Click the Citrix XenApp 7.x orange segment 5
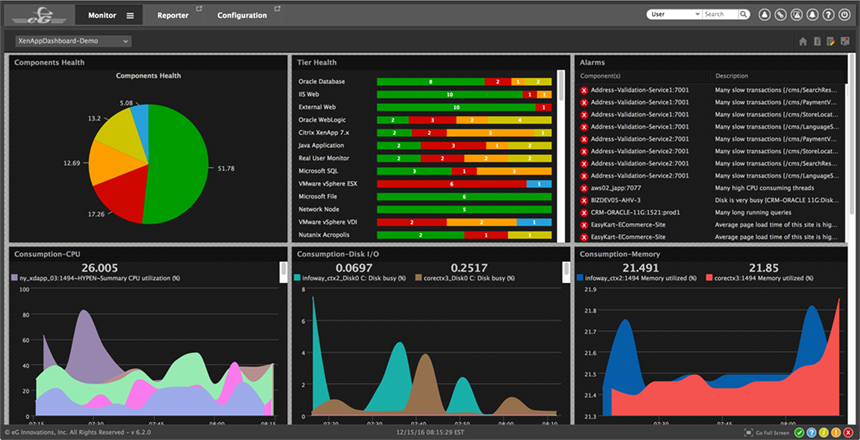This screenshot has width=860, height=440. pos(490,133)
